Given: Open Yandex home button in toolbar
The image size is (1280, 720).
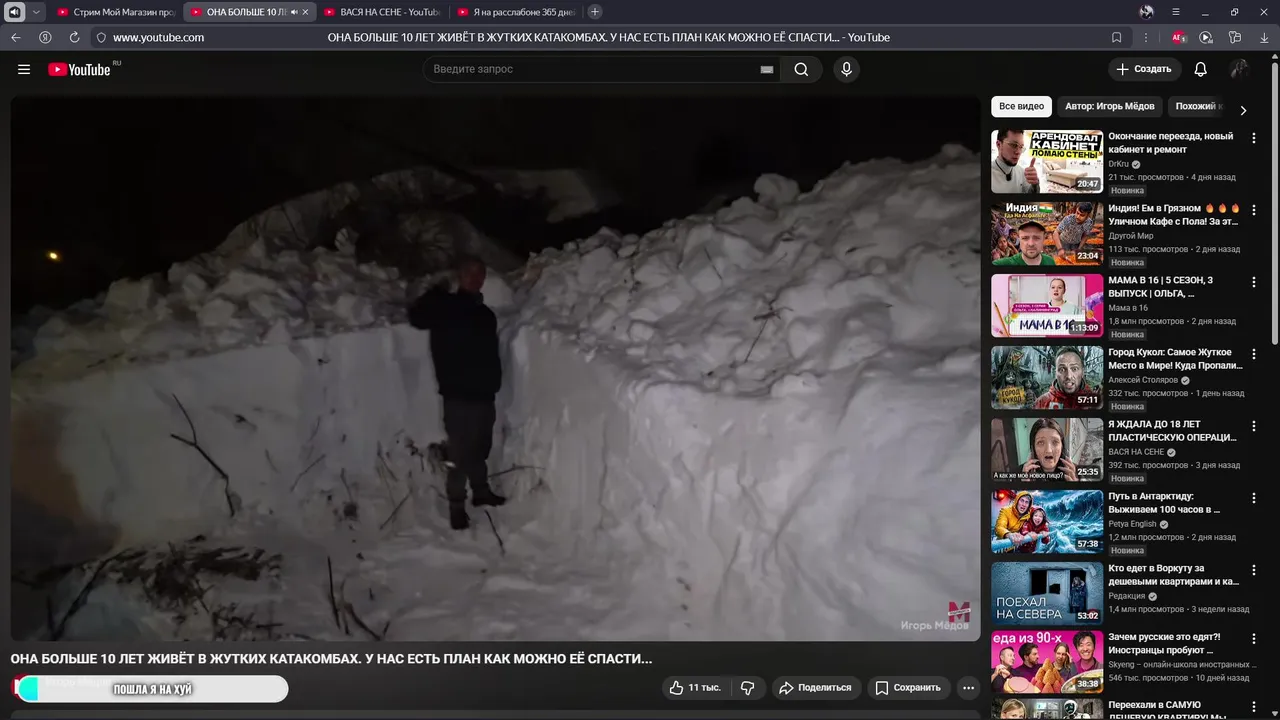Looking at the screenshot, I should [45, 37].
